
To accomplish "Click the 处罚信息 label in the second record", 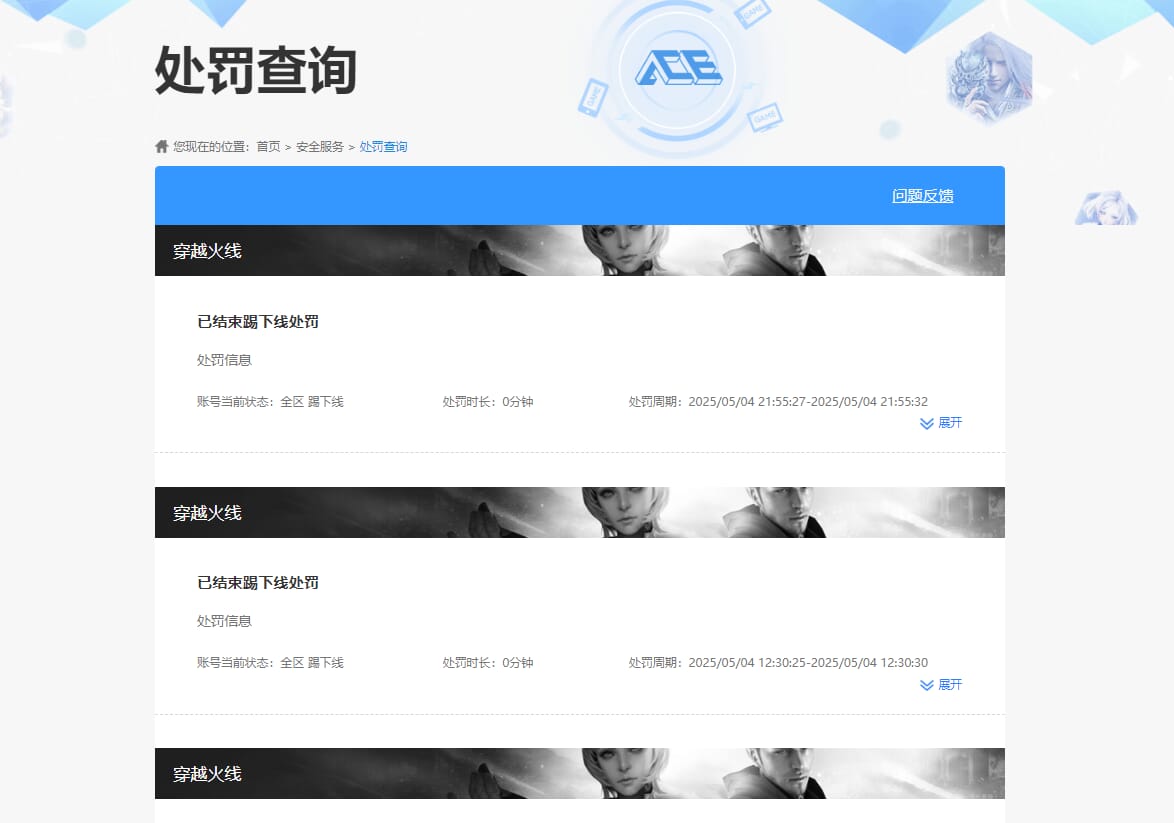I will coord(224,621).
